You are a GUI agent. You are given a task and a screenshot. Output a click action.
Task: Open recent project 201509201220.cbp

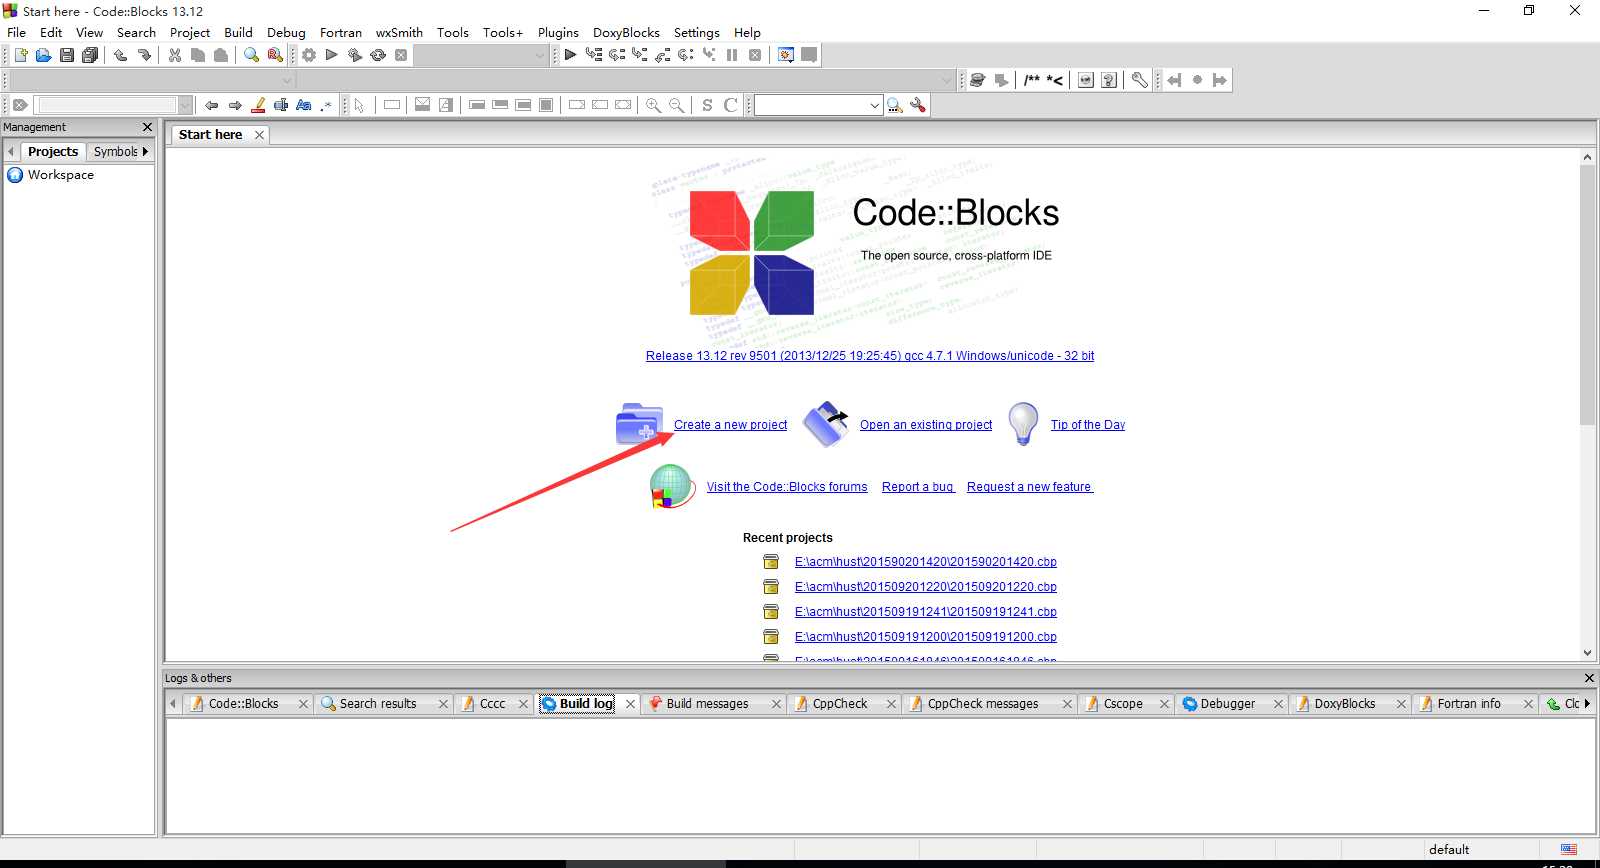(925, 586)
